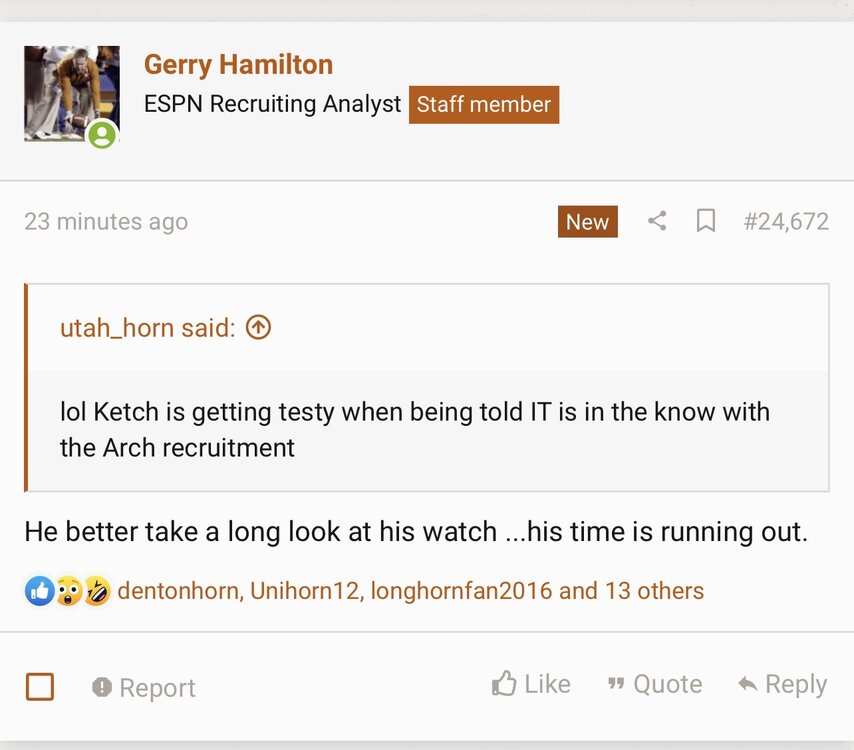854x750 pixels.
Task: Jump to quoted post via up-arrow icon
Action: click(258, 327)
